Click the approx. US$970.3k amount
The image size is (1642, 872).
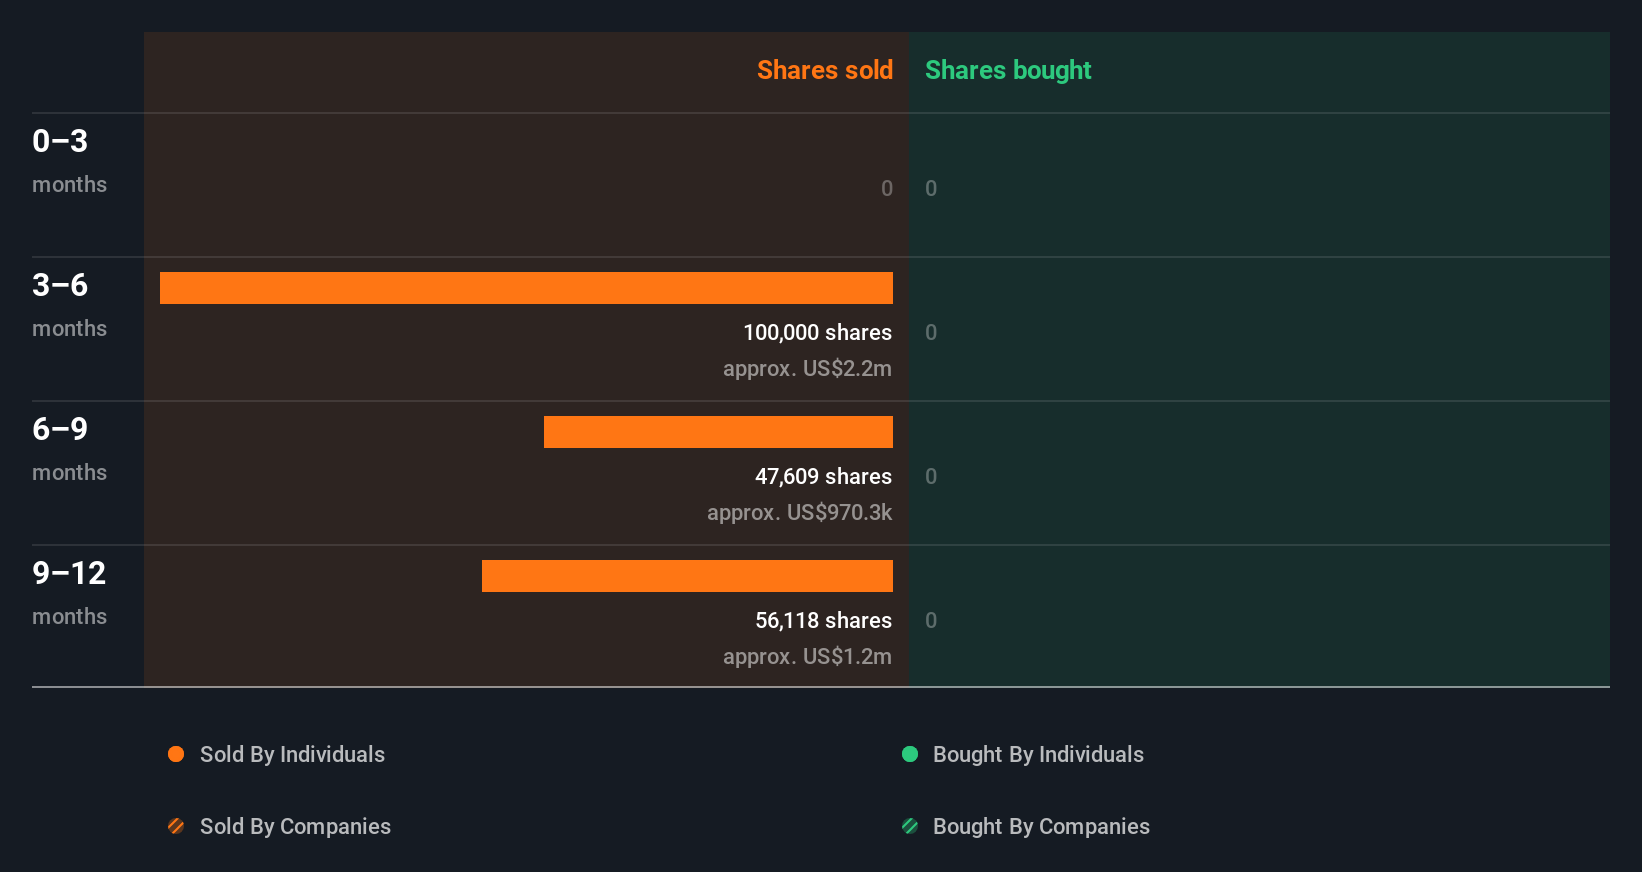[x=799, y=512]
